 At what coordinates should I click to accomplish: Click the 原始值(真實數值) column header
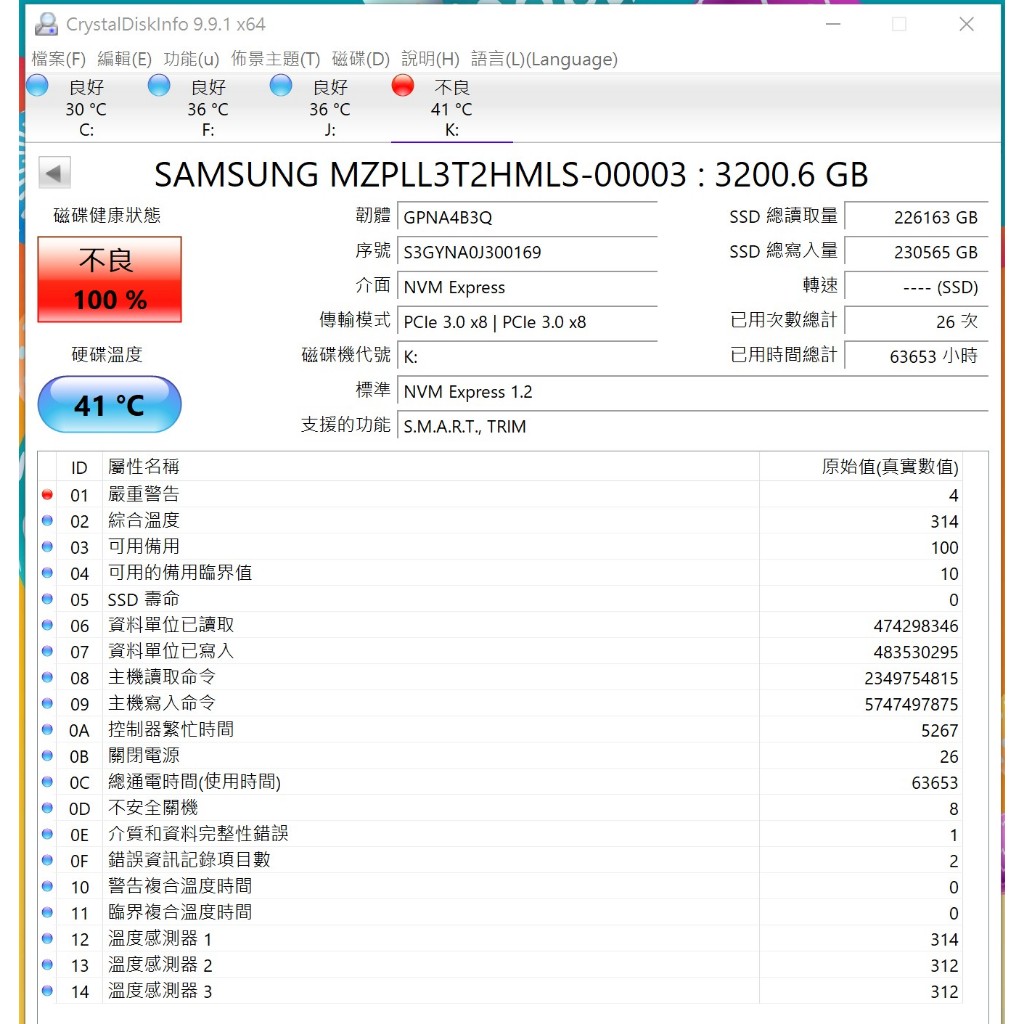pos(889,466)
